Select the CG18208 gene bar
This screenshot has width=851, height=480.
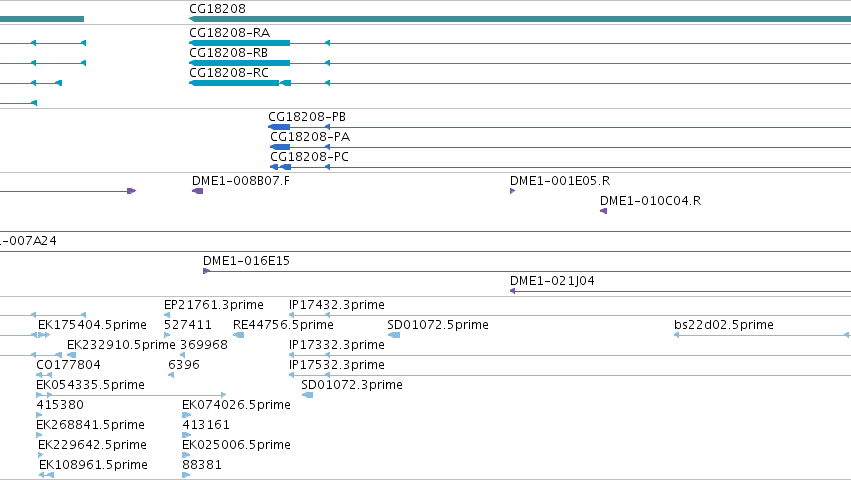[520, 19]
